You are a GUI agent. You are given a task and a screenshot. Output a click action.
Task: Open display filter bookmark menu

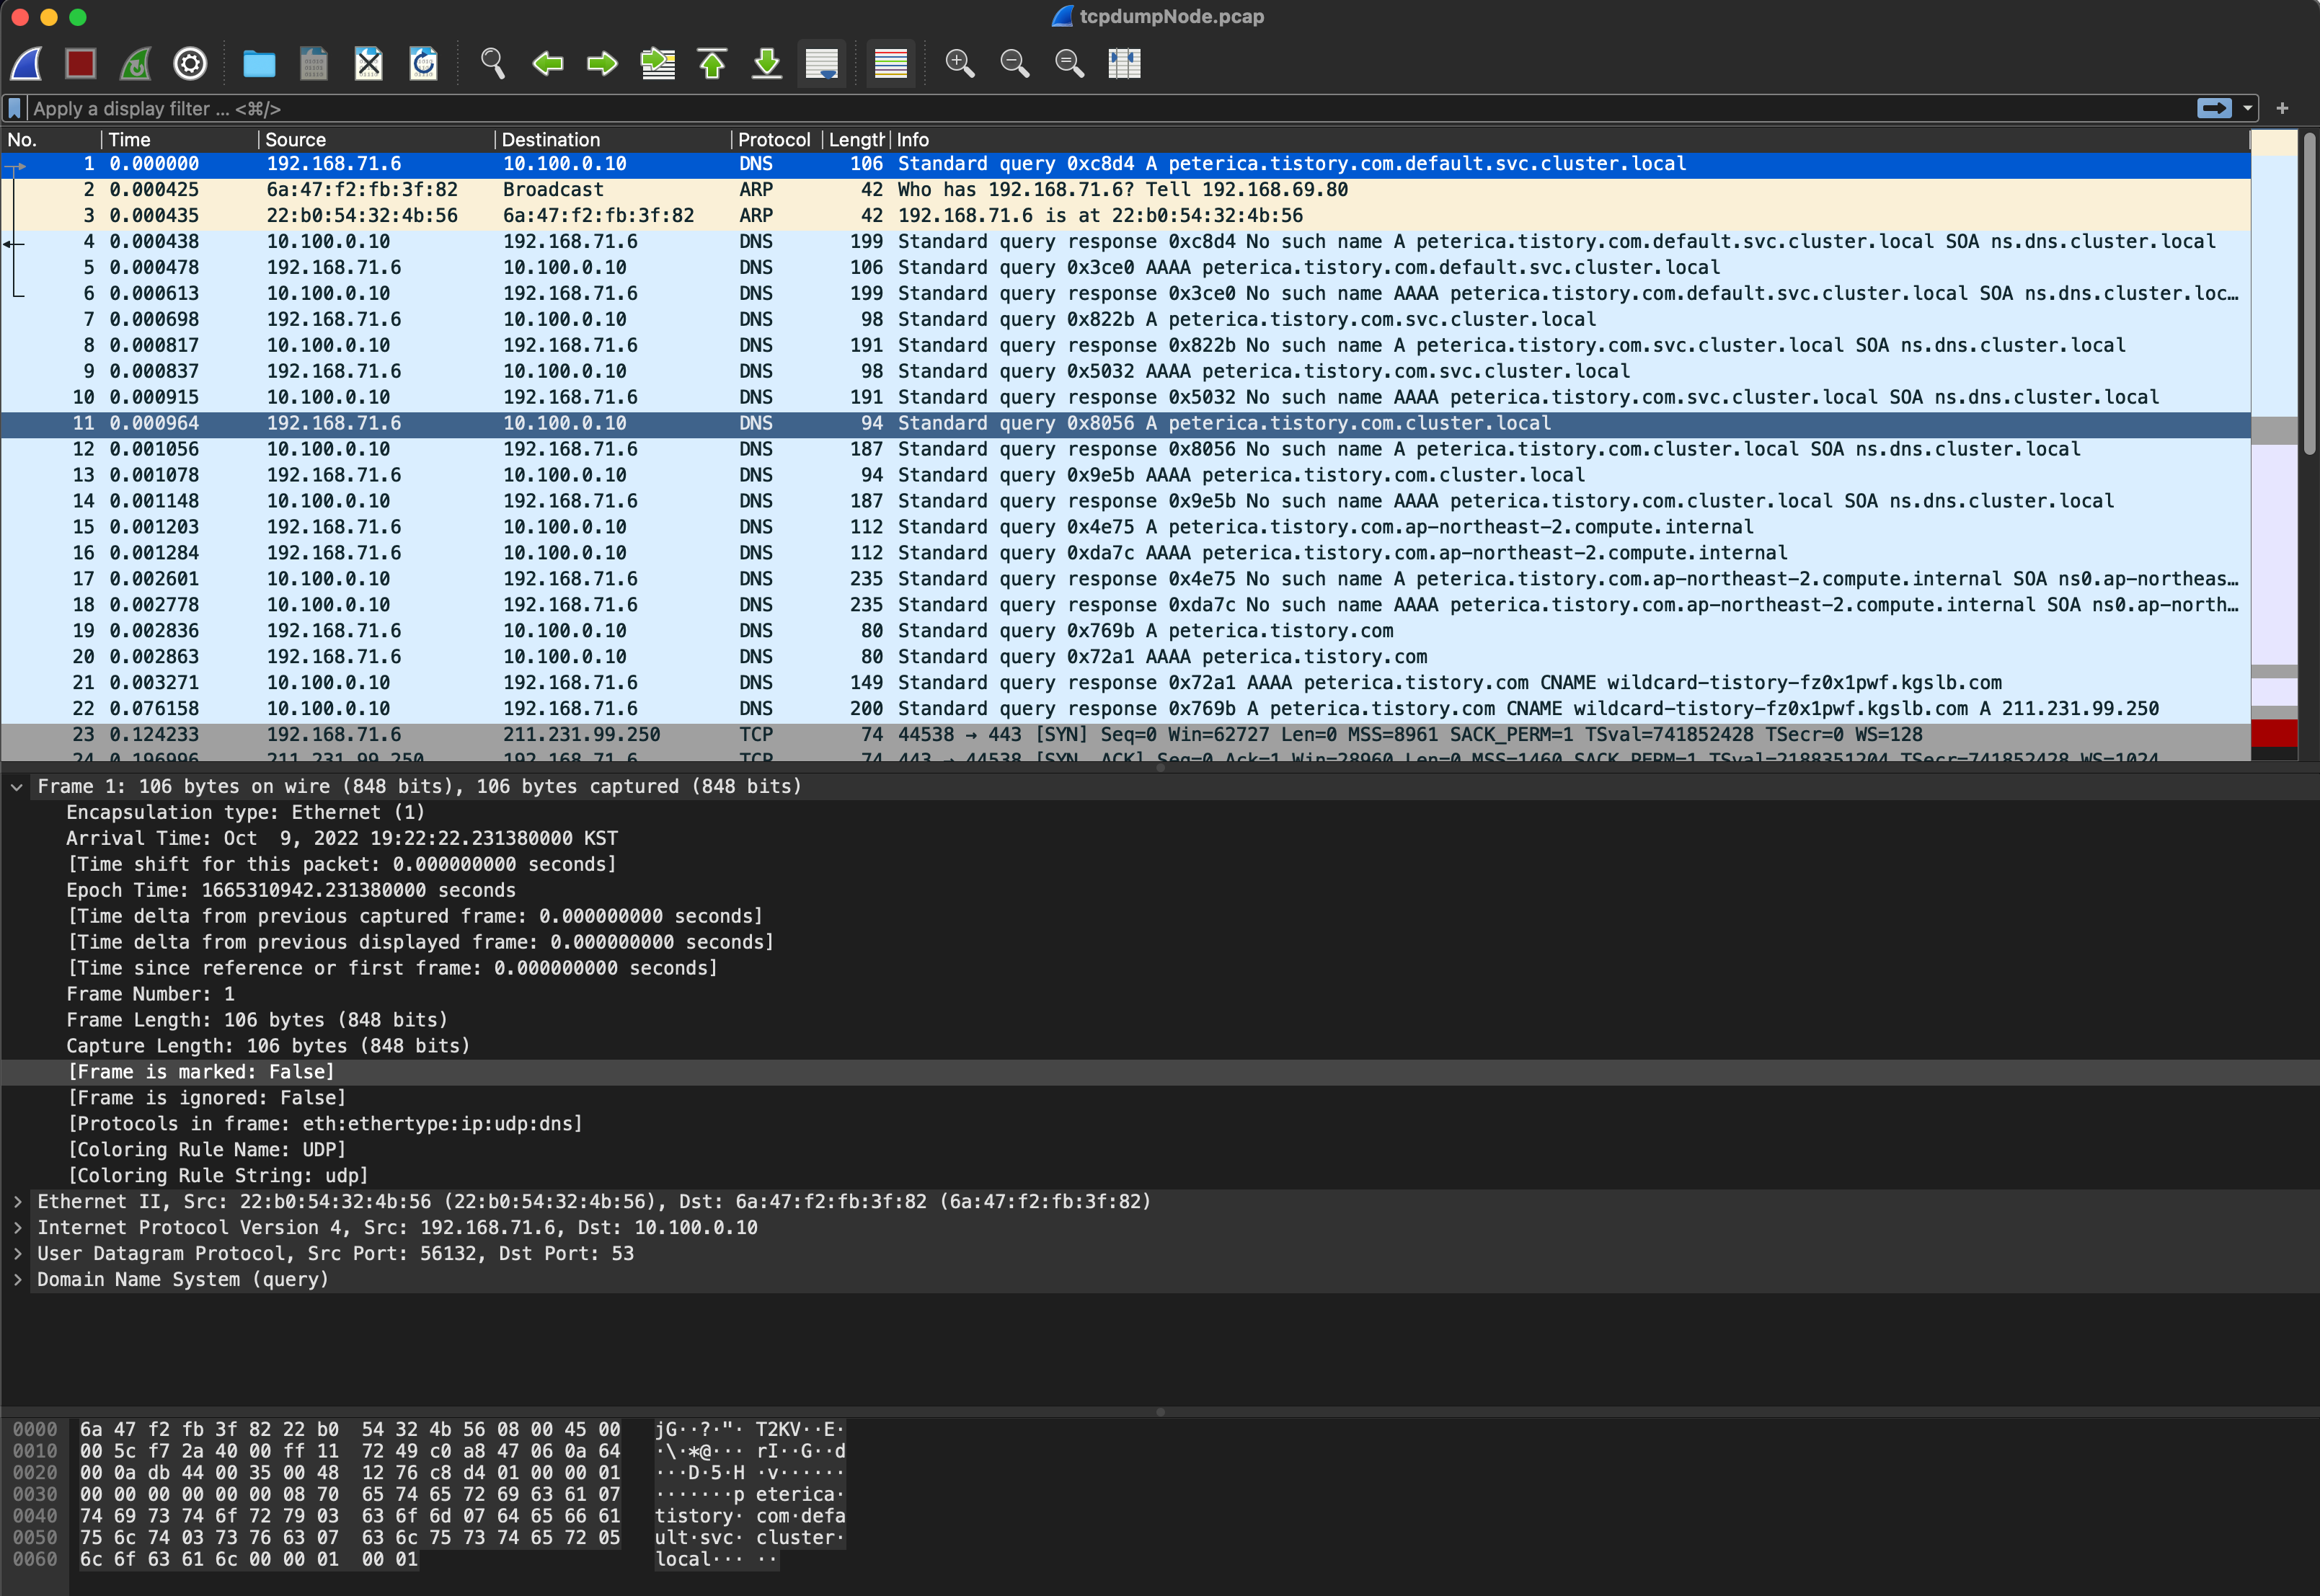[15, 108]
